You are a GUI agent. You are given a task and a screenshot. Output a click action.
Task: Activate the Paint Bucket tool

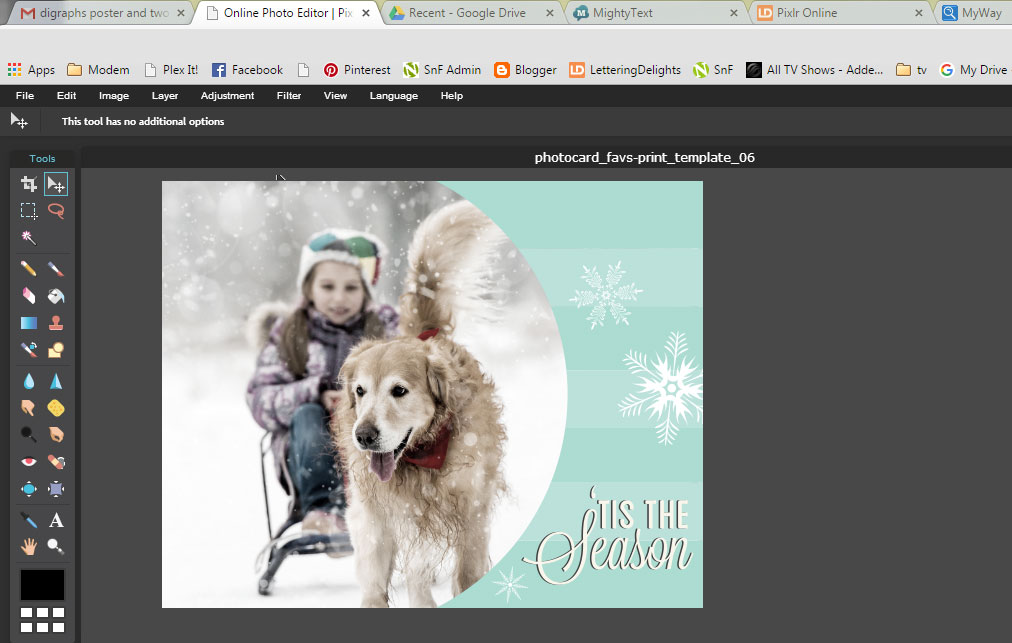coord(56,296)
